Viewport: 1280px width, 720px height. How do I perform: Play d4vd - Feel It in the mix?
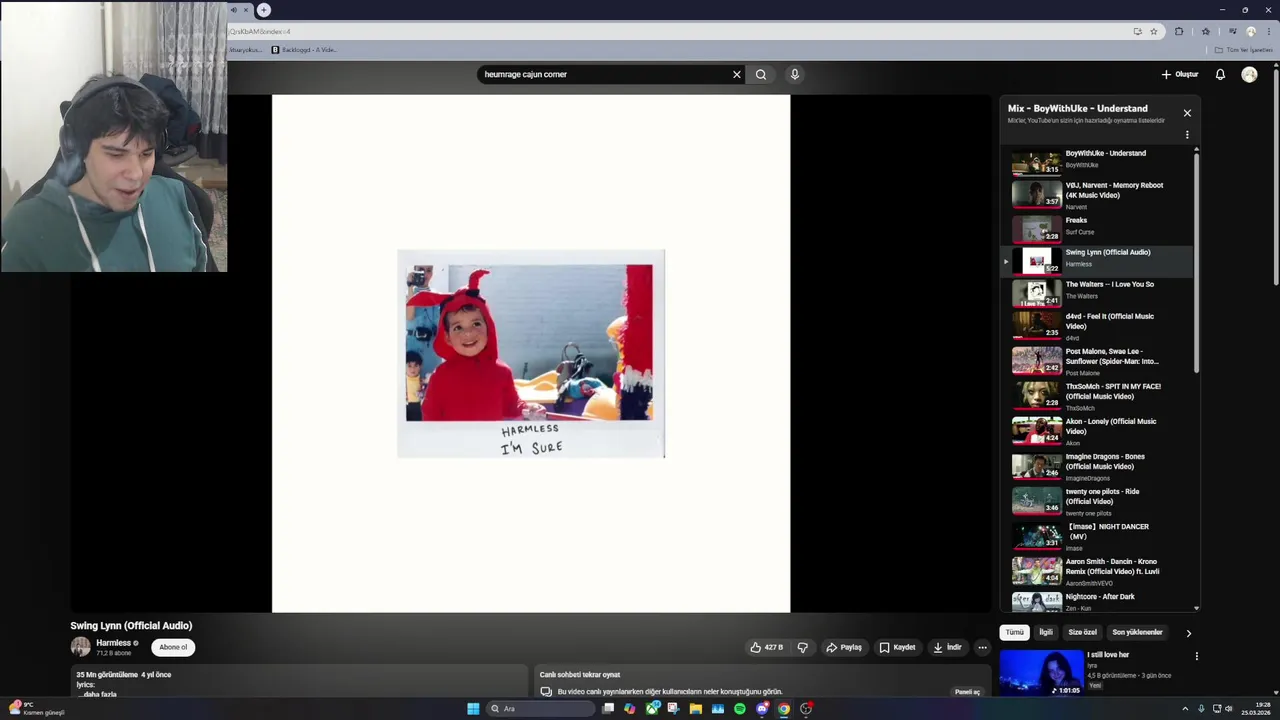pos(1097,326)
